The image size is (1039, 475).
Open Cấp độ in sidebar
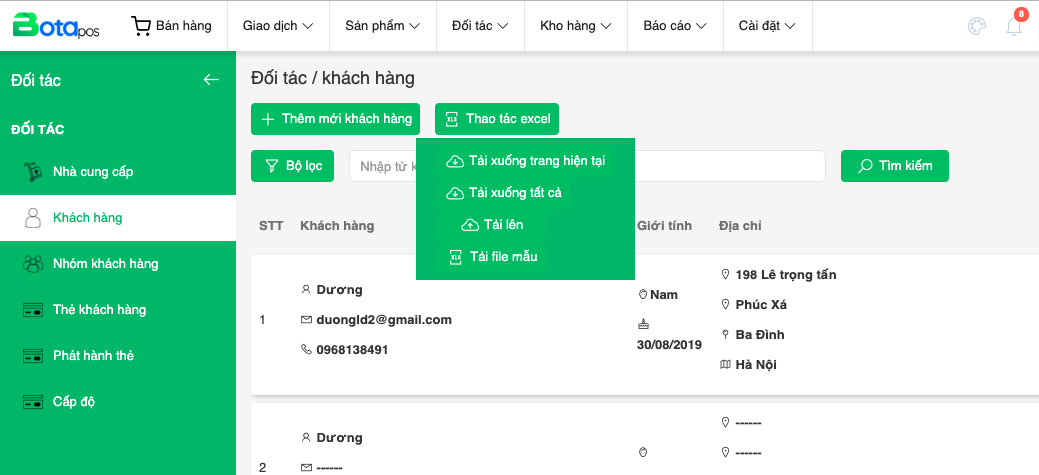[x=74, y=402]
